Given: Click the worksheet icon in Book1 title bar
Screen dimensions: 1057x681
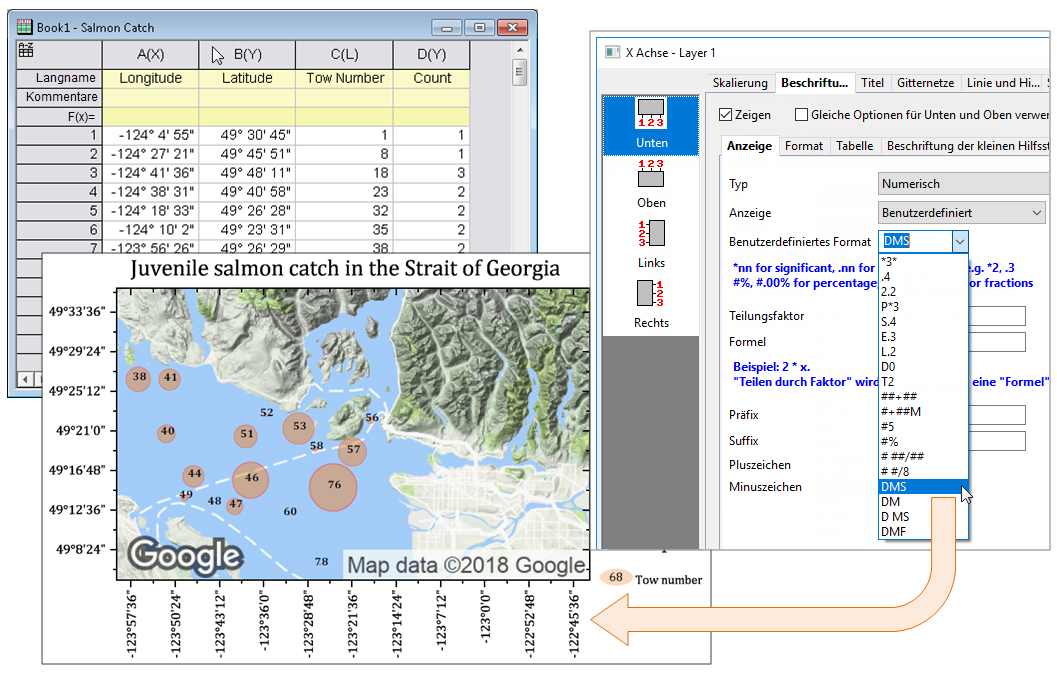Looking at the screenshot, I should point(24,27).
